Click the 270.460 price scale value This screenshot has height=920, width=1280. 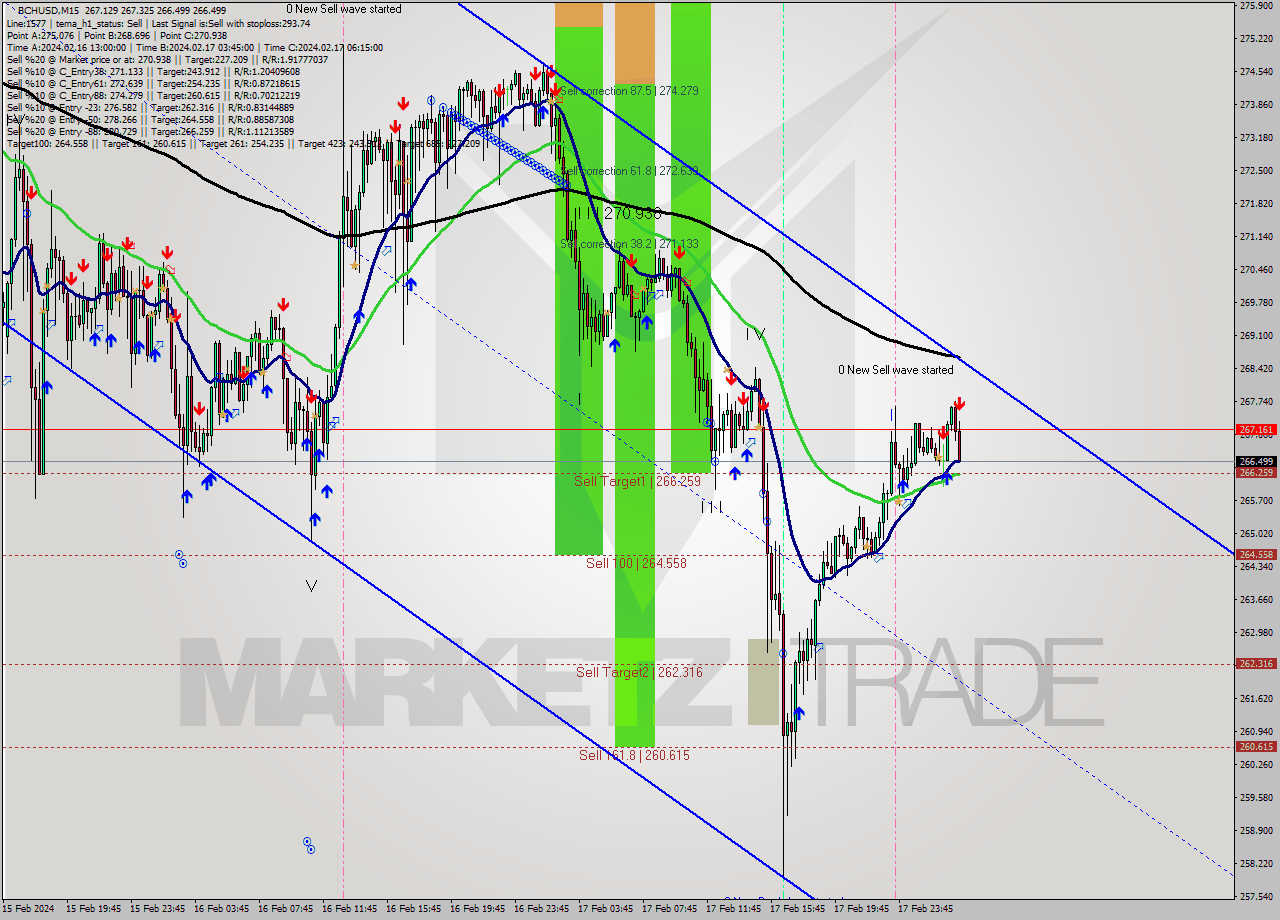(x=1256, y=270)
